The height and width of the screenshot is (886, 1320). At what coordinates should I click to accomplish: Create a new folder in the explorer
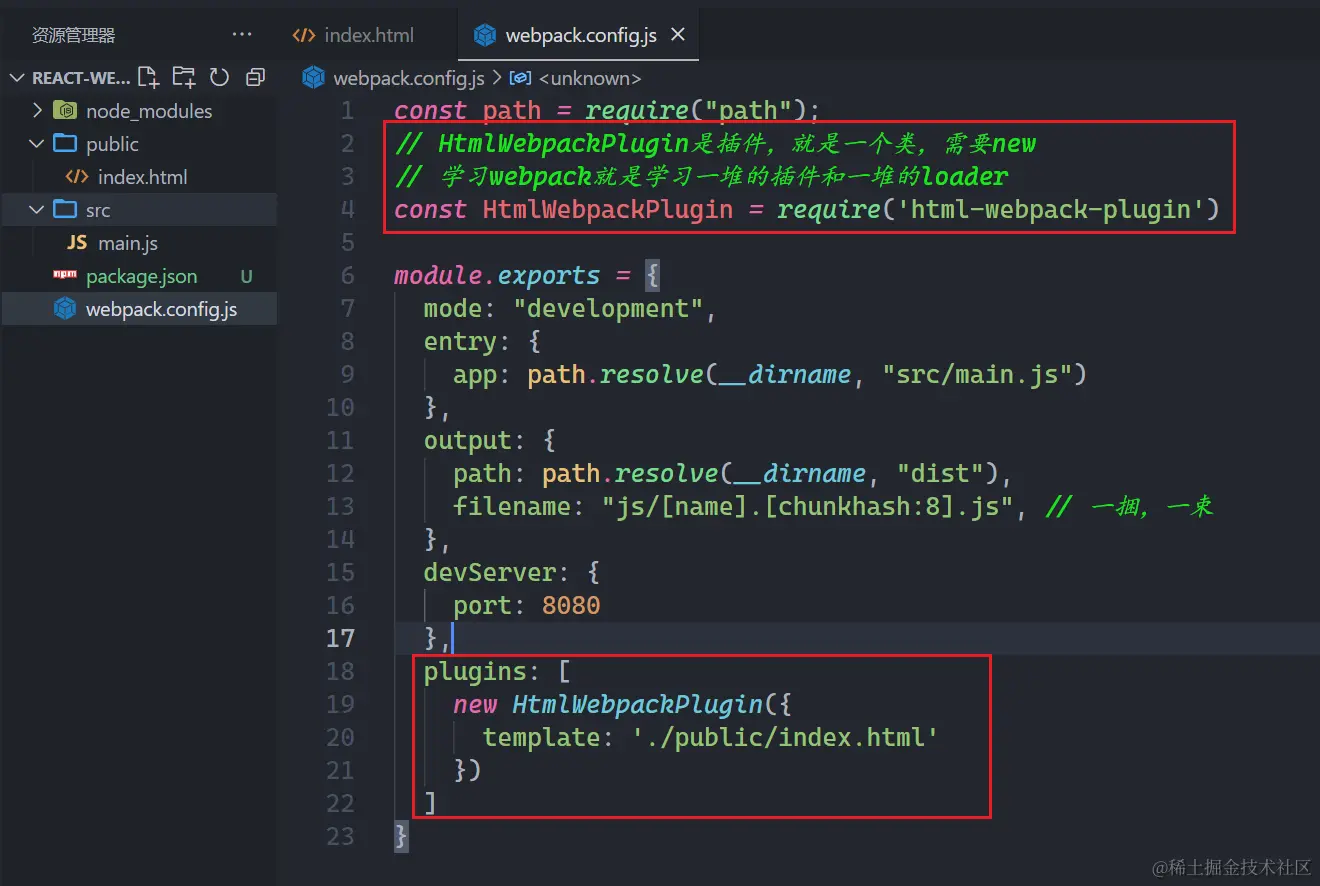click(183, 77)
